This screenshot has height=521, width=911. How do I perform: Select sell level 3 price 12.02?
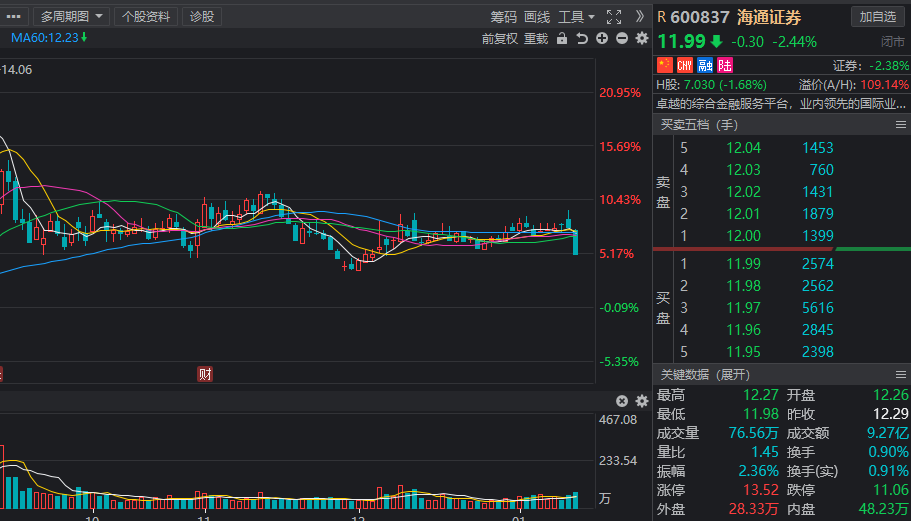(743, 192)
